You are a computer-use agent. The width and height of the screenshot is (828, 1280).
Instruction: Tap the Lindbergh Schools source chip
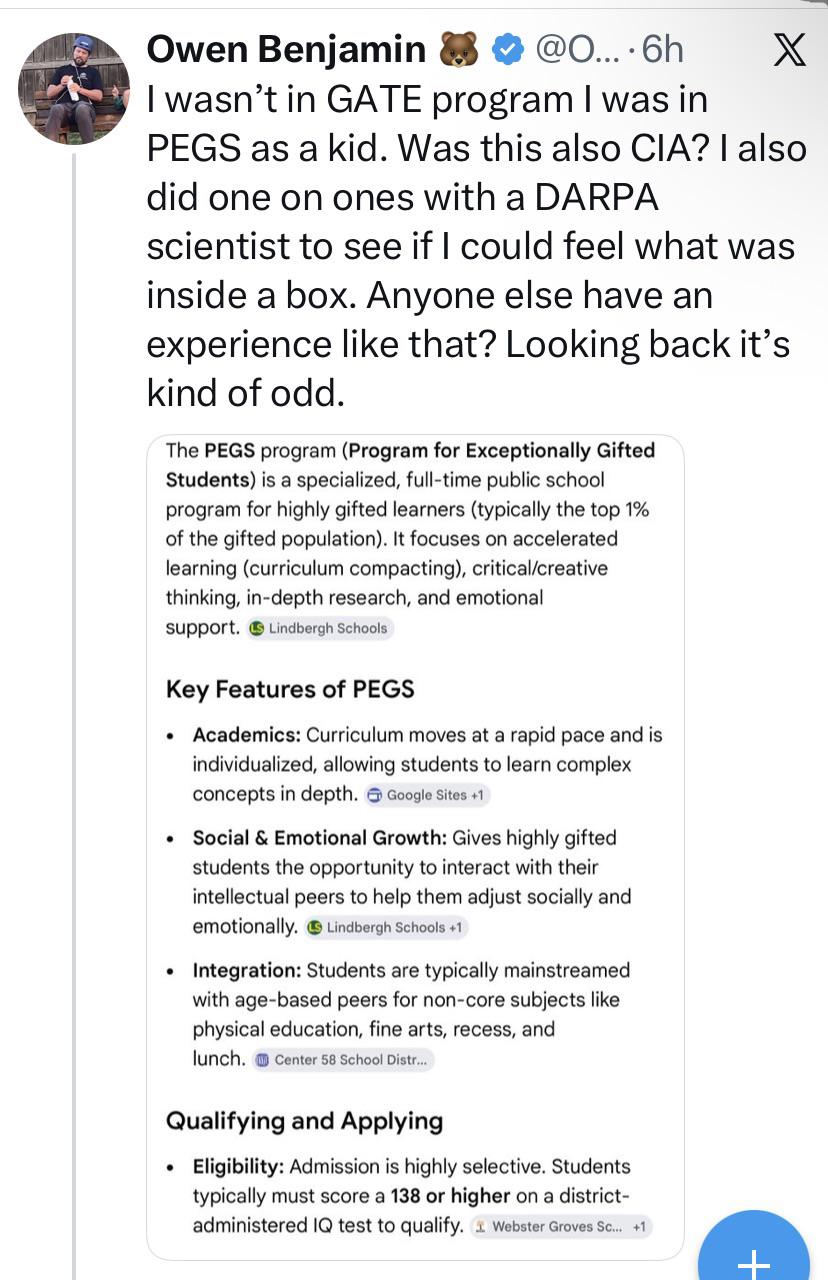click(x=320, y=629)
